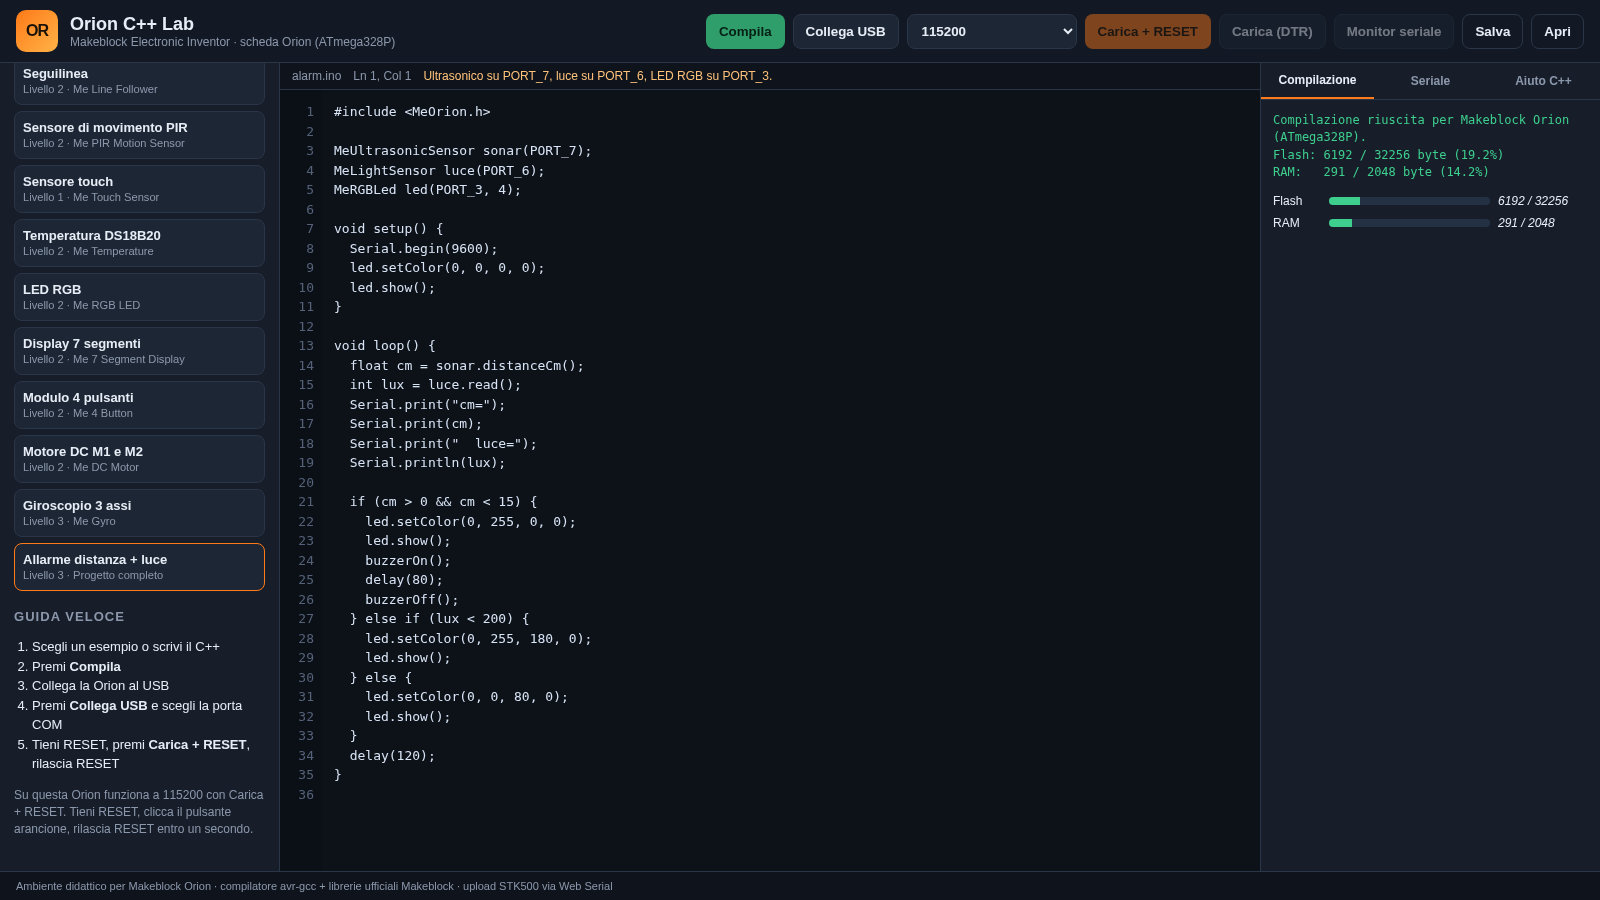Select the LED RGB example

point(139,297)
